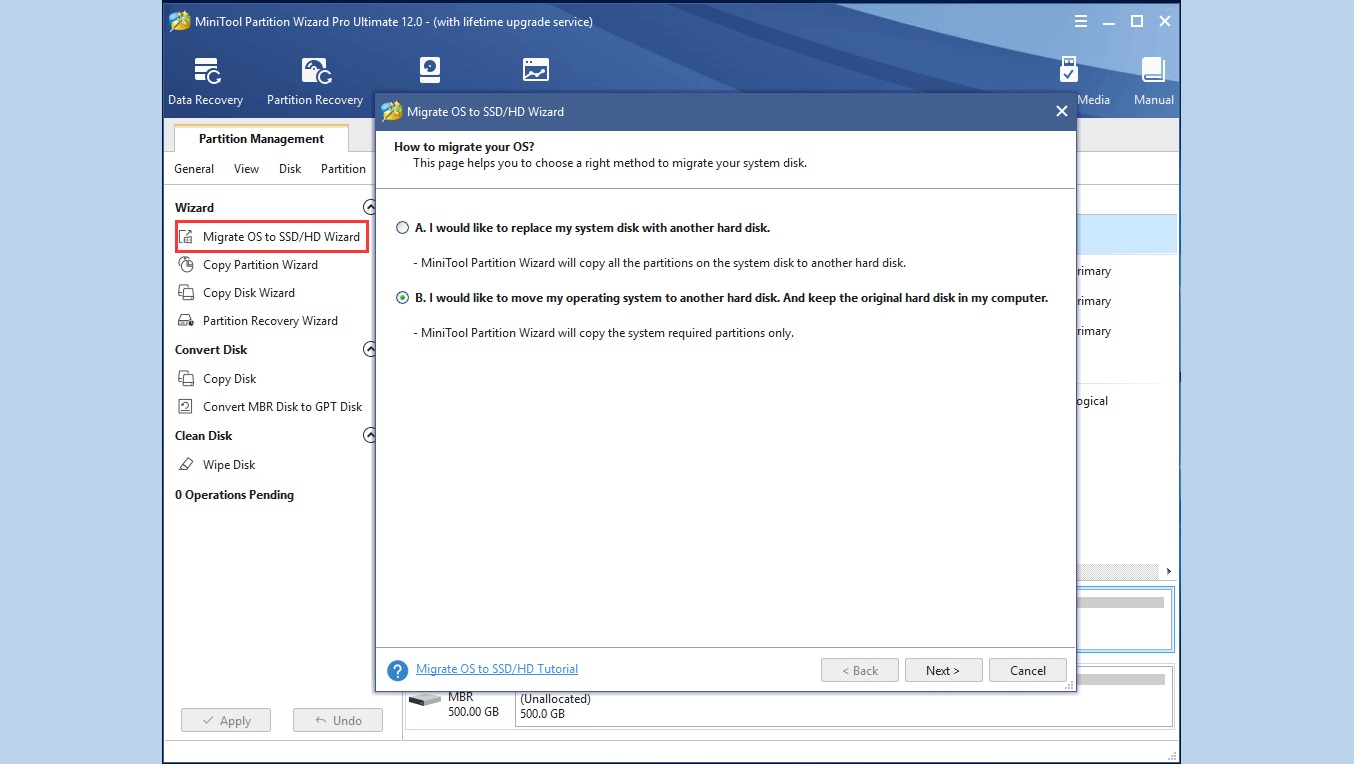Maximize the MiniTool main window

pos(1137,21)
